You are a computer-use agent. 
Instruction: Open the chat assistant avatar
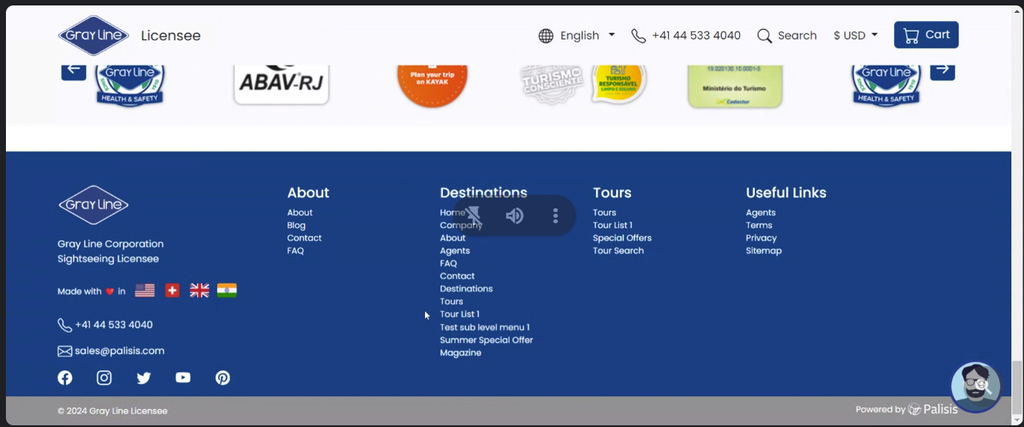(x=976, y=387)
